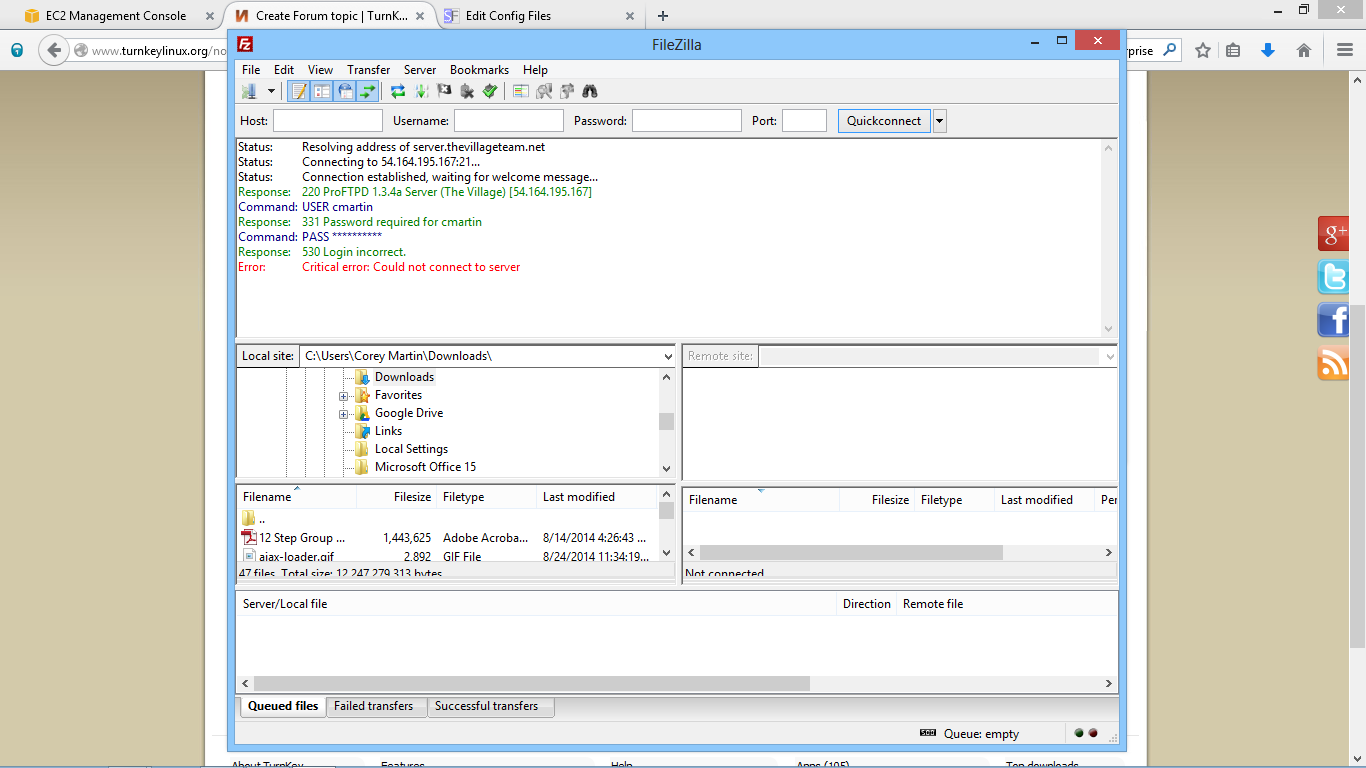Open the Bookmarks menu
The image size is (1366, 768).
(479, 70)
